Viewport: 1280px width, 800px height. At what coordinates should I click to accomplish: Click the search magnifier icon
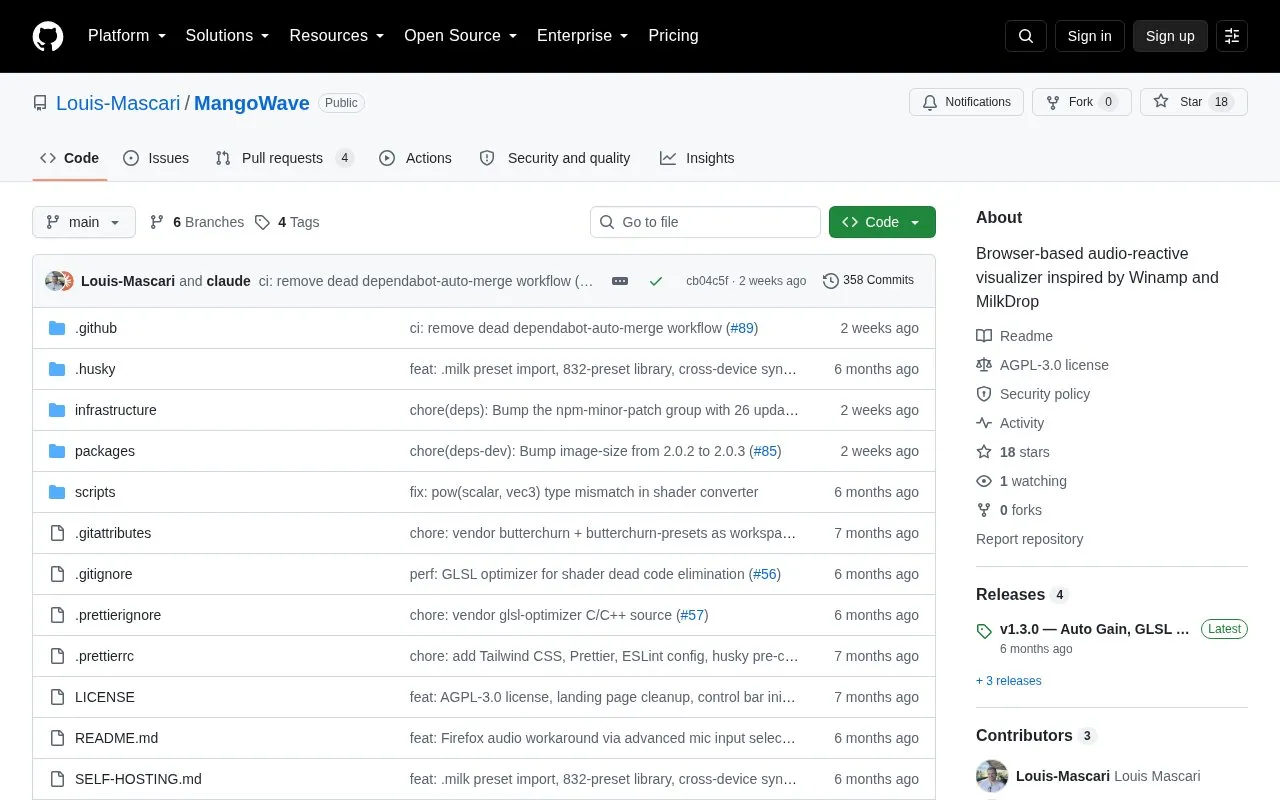[1026, 36]
